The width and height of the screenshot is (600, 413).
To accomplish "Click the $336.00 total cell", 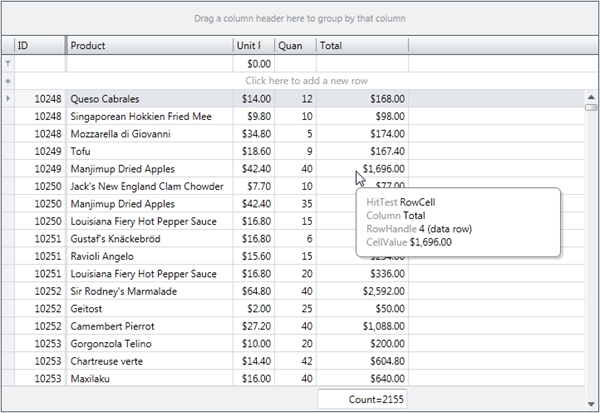I will (x=362, y=274).
